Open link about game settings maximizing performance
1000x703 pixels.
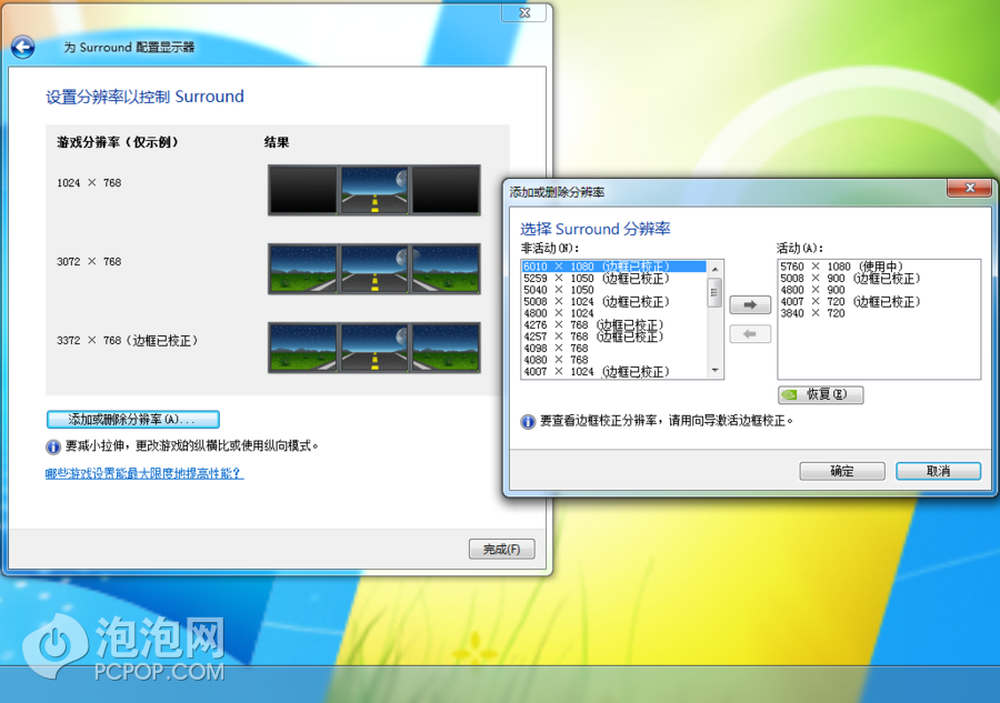coord(144,473)
